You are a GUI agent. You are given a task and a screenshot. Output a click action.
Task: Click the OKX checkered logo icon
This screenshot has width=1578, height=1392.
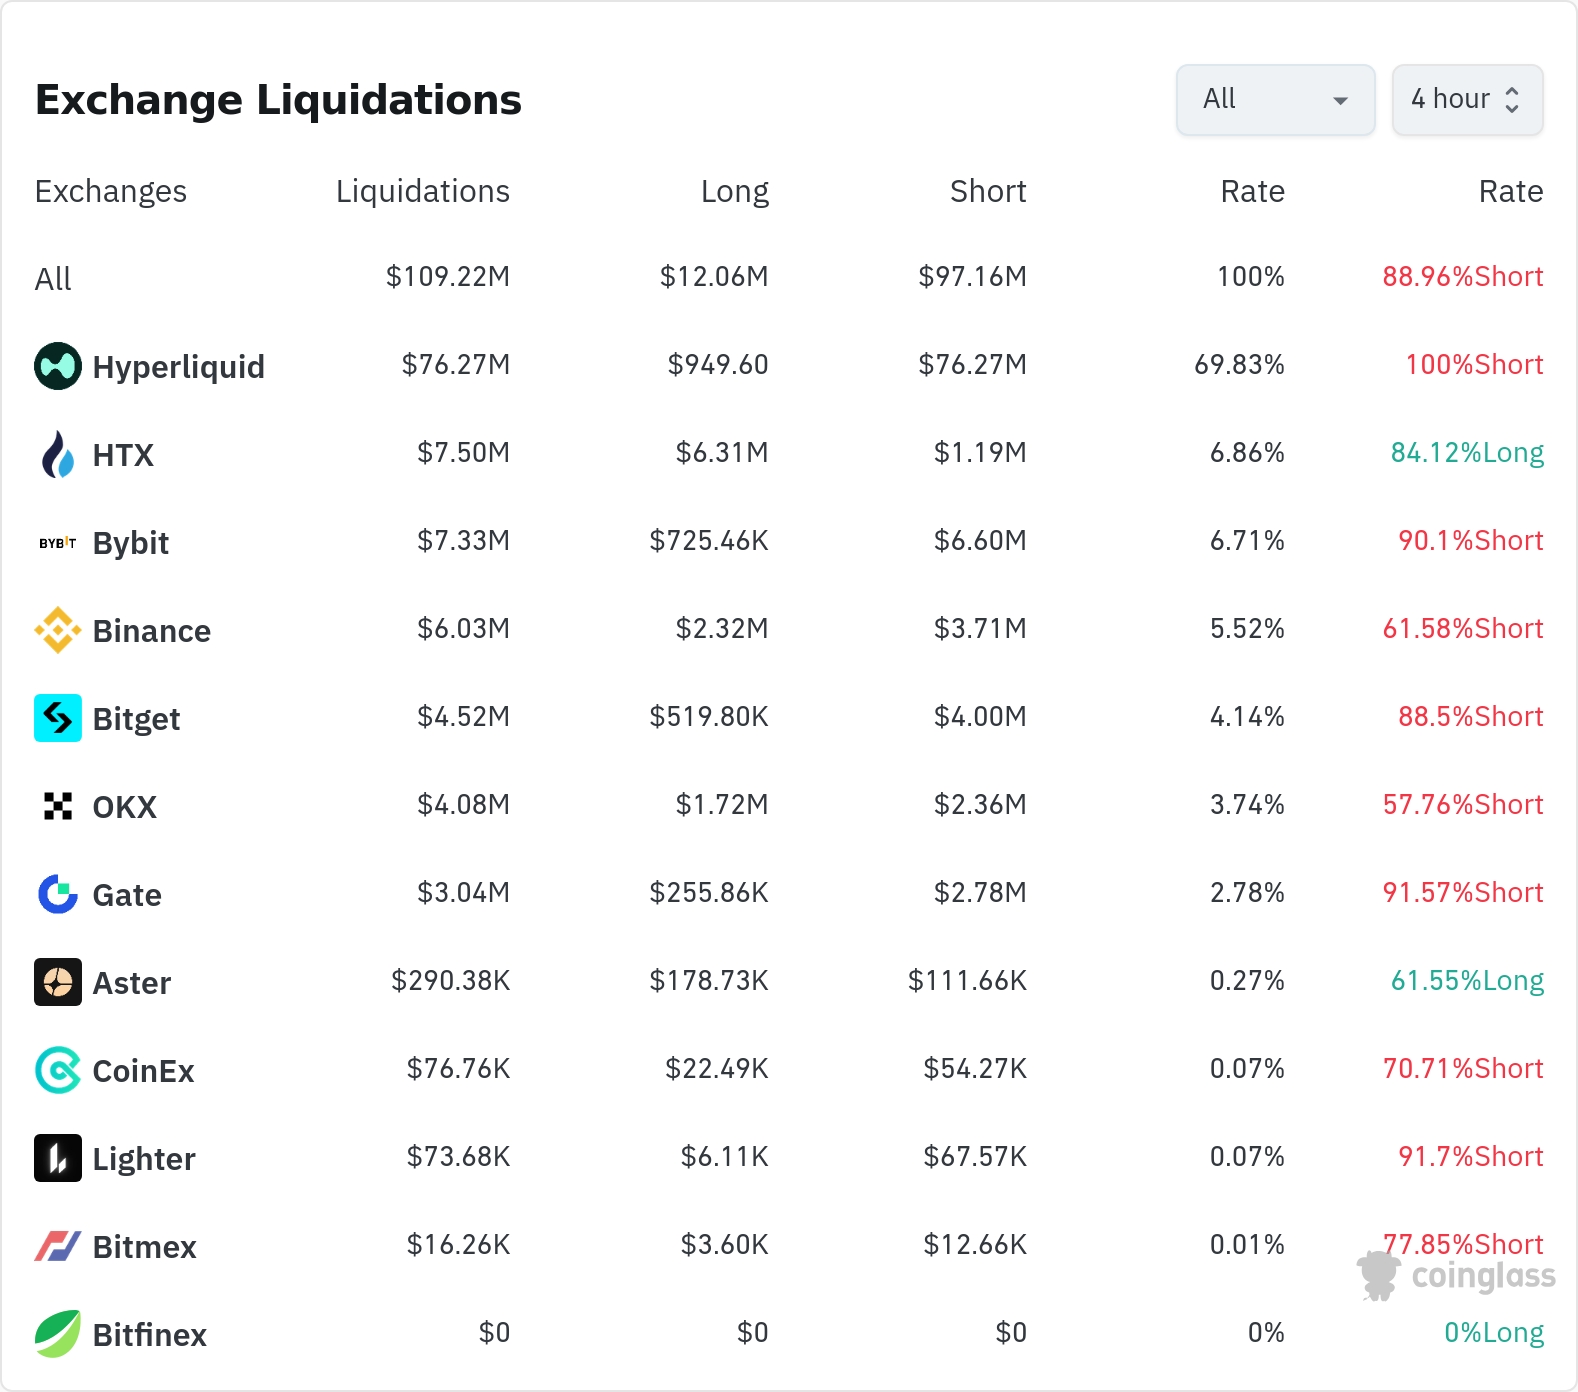[x=58, y=806]
